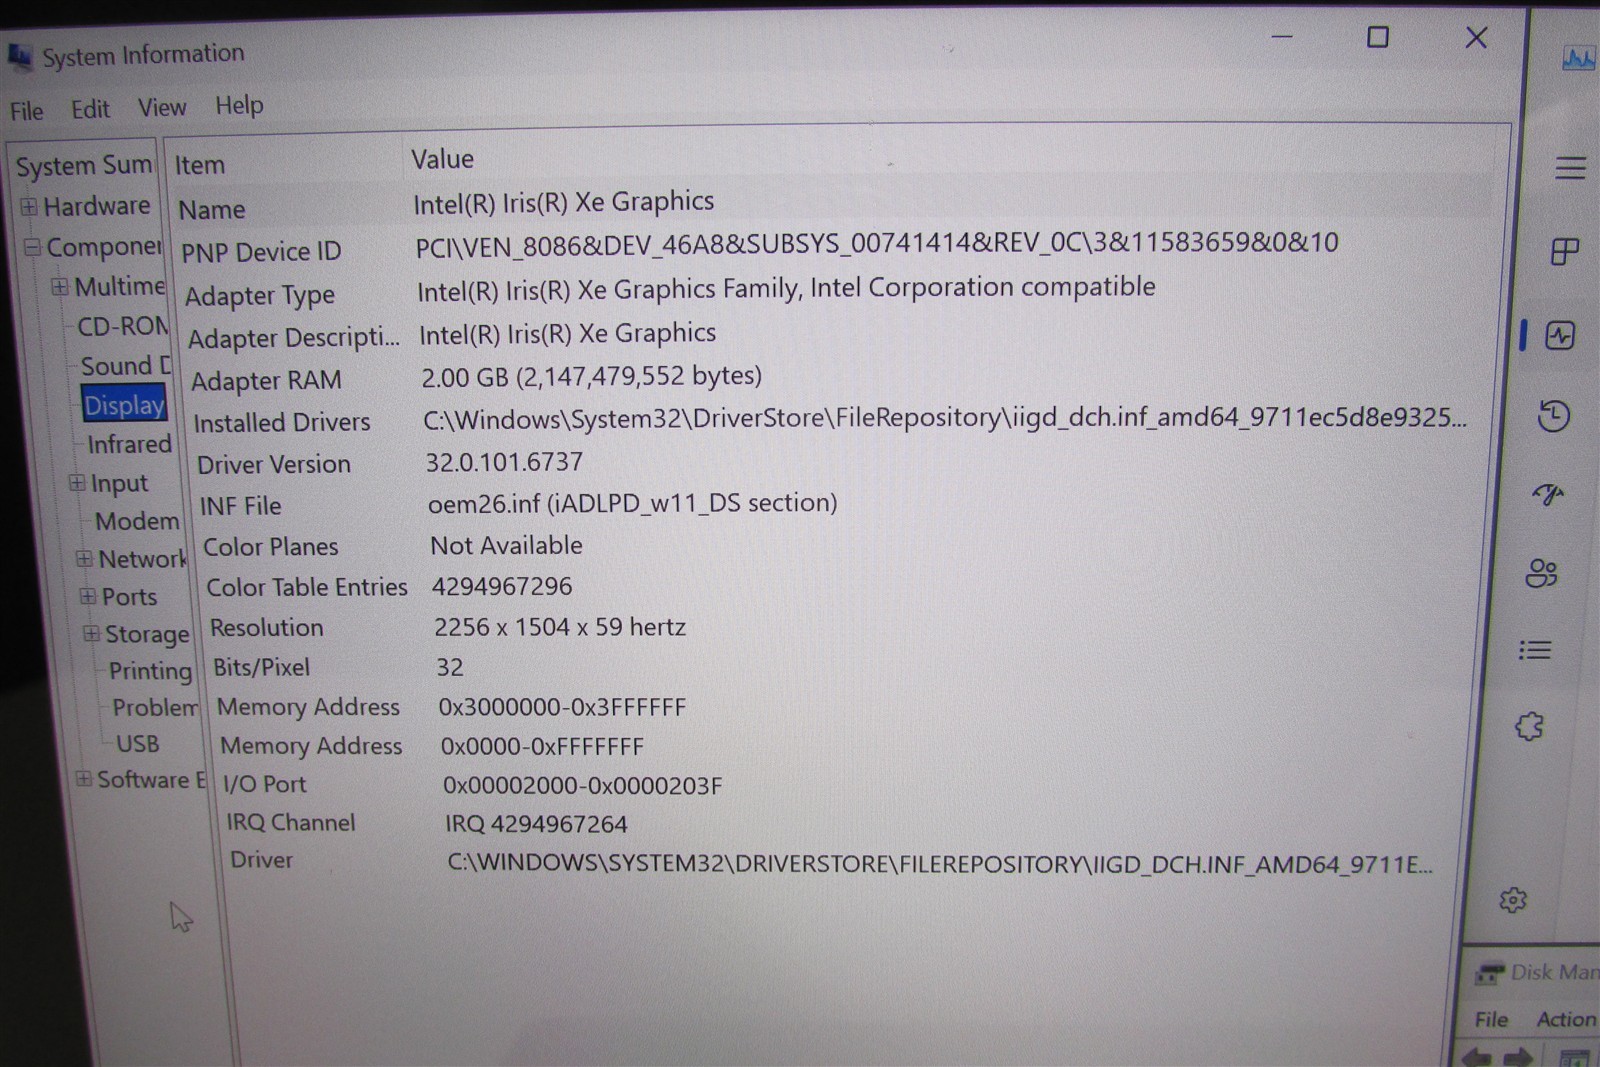Open Disk Management Action menu
The width and height of the screenshot is (1600, 1067).
point(1566,1019)
